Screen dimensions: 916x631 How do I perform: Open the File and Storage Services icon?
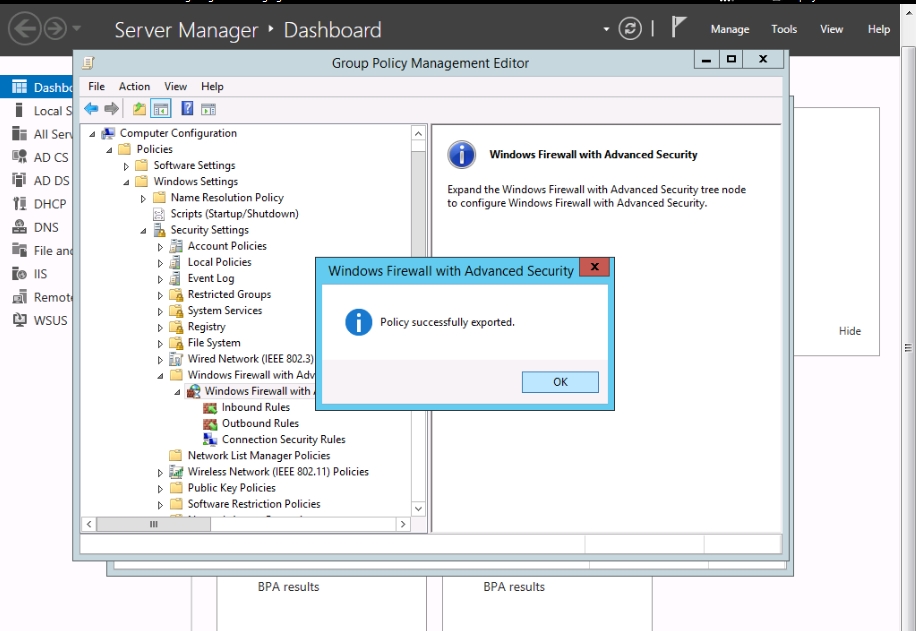[x=19, y=250]
